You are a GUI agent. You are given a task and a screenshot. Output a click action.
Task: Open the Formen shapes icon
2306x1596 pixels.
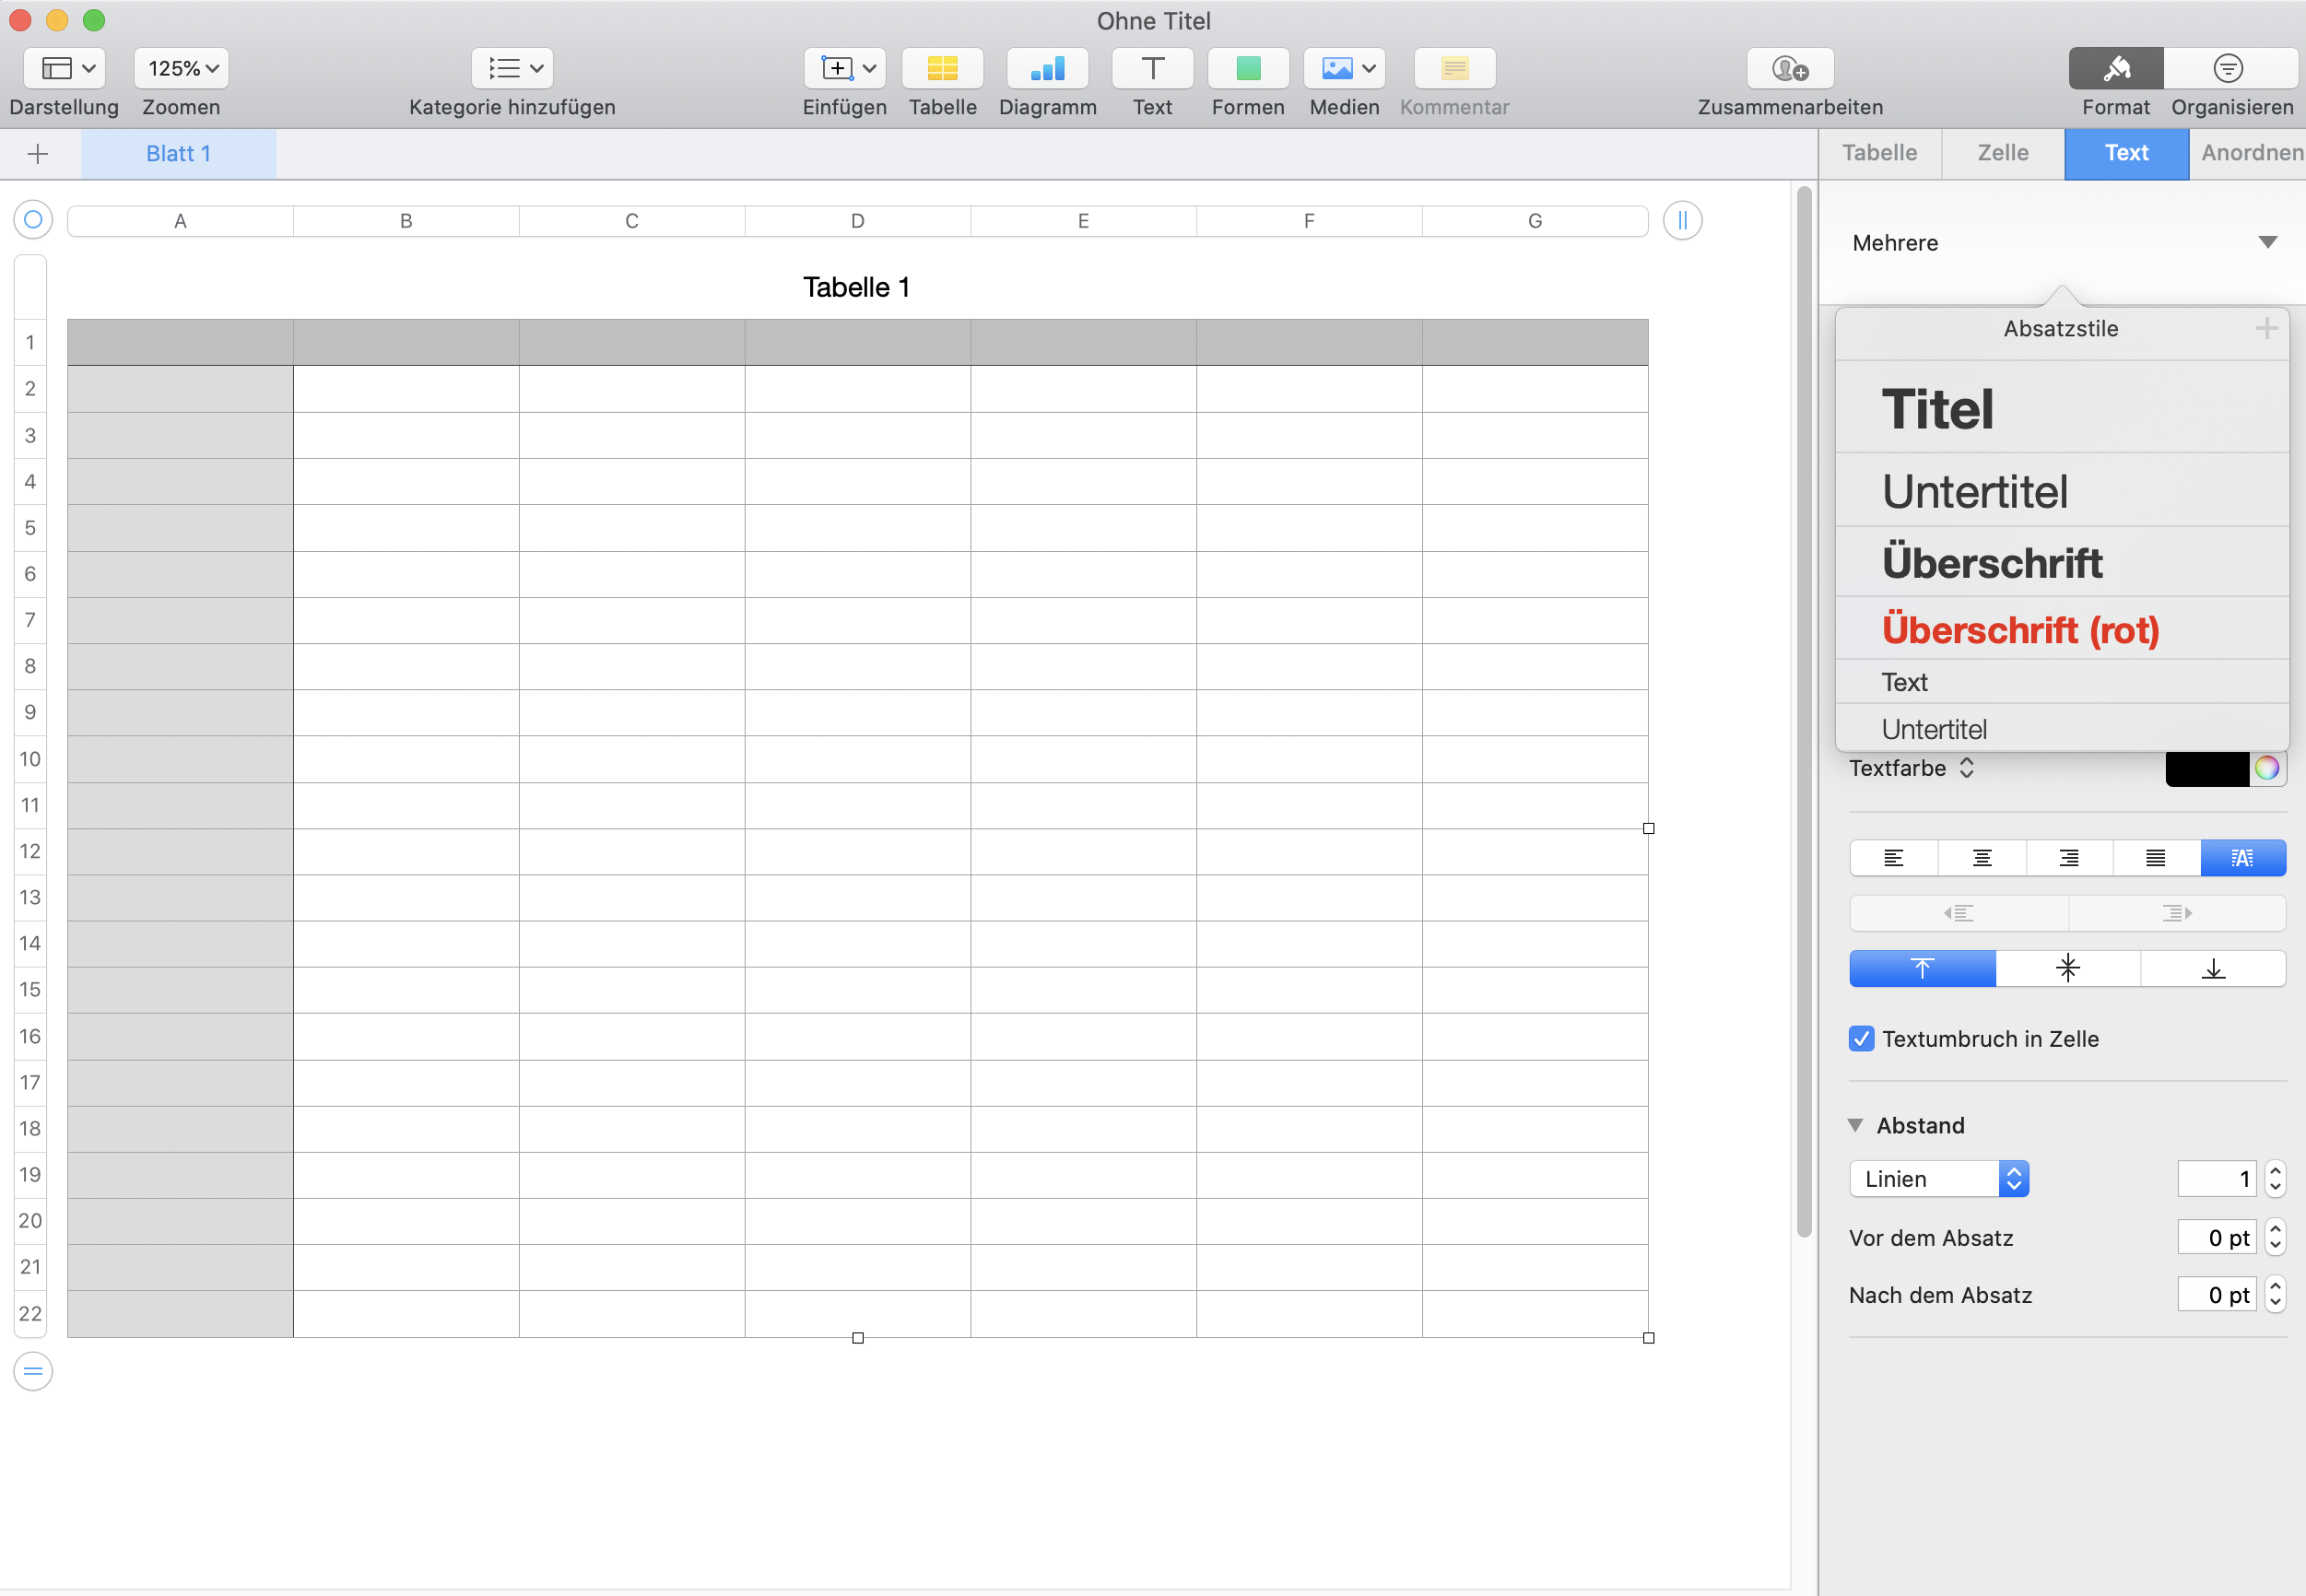(1247, 68)
